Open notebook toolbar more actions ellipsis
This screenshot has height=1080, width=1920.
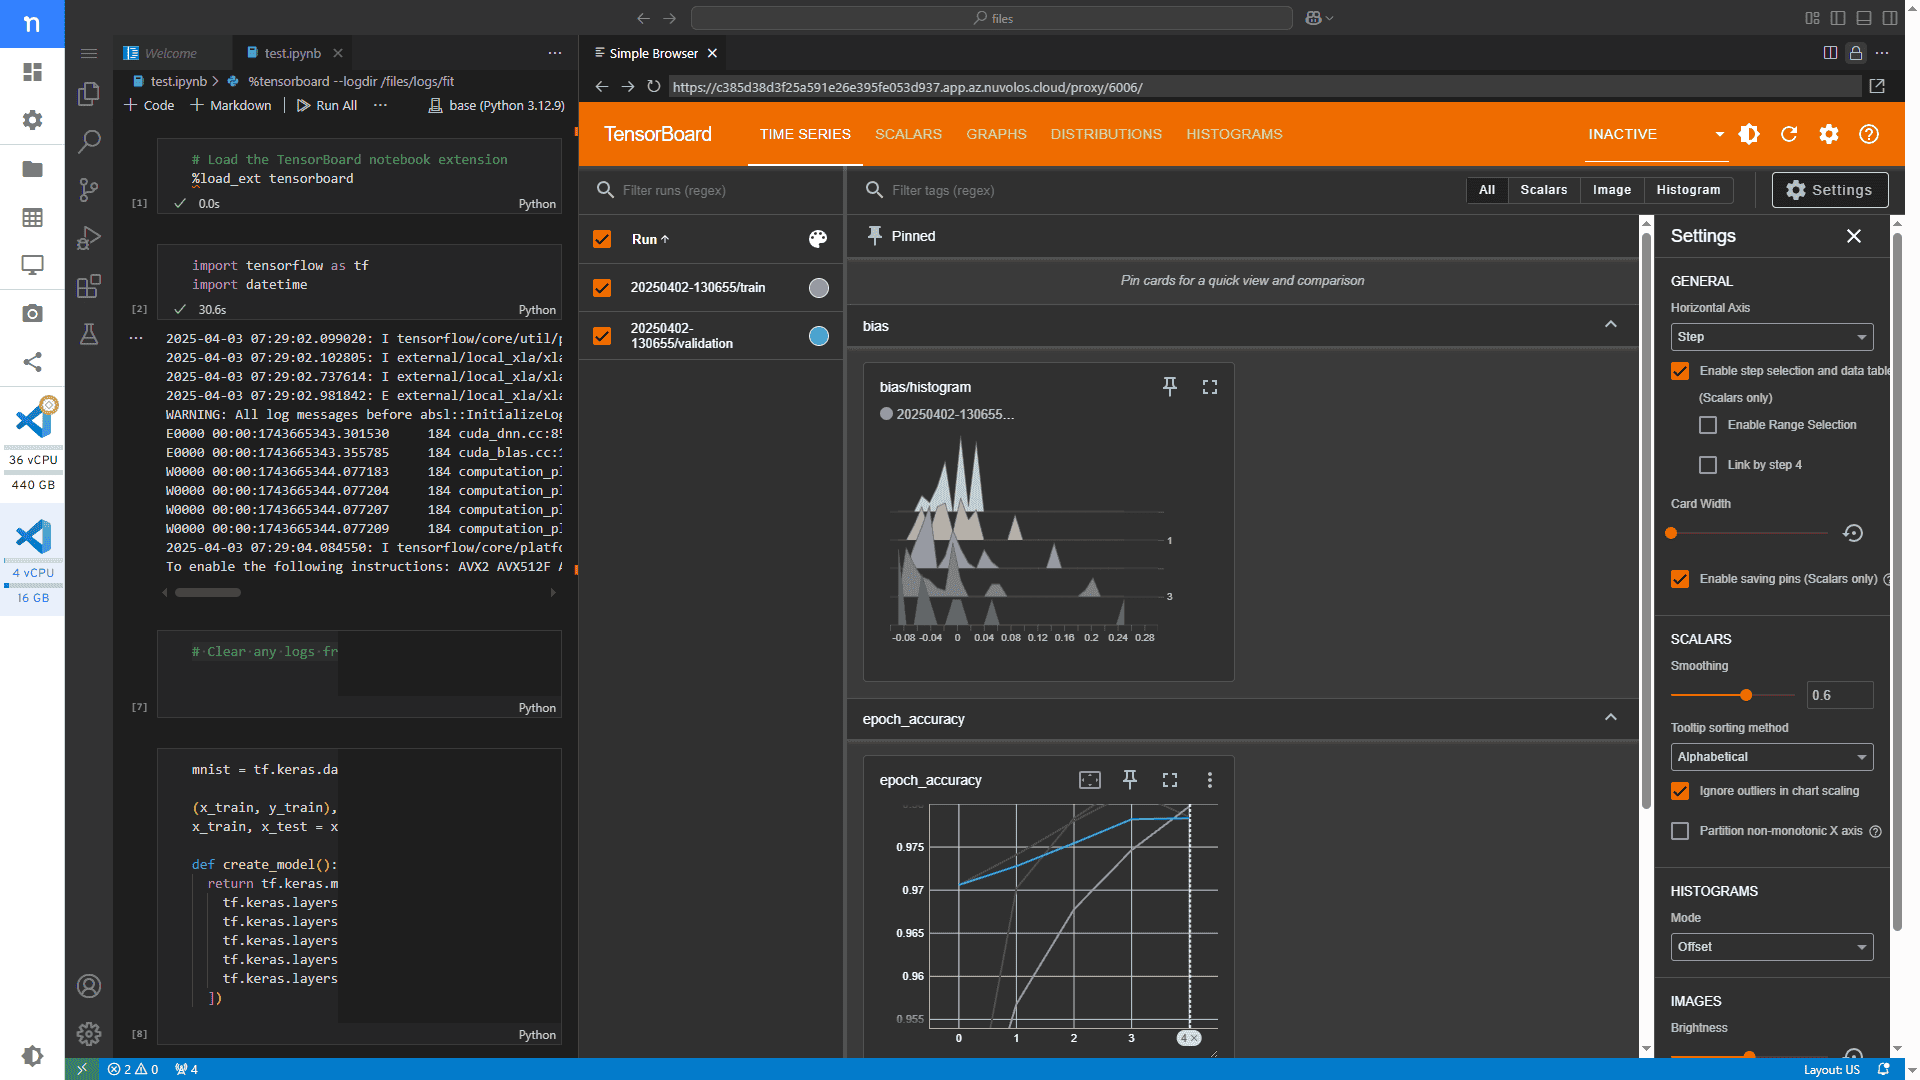point(380,105)
